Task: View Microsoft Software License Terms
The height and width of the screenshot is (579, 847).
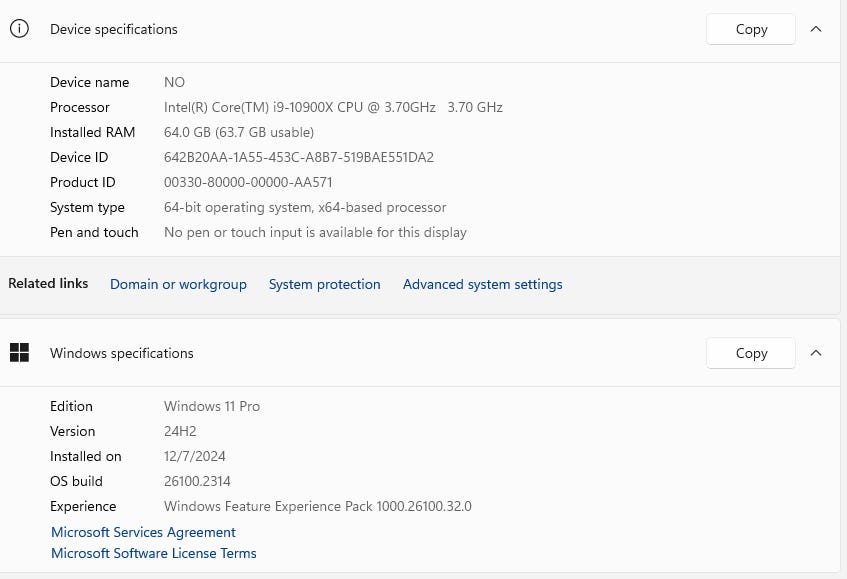Action: [153, 553]
